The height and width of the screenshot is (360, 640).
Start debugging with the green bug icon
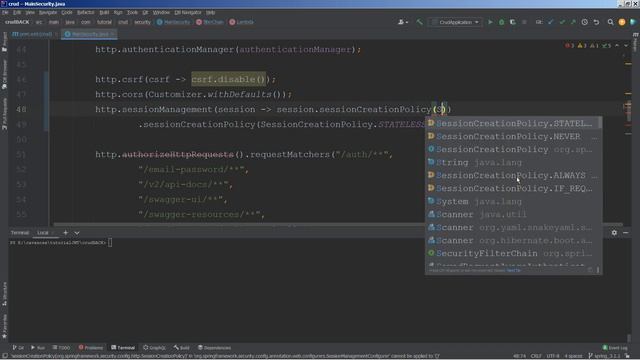coord(502,22)
